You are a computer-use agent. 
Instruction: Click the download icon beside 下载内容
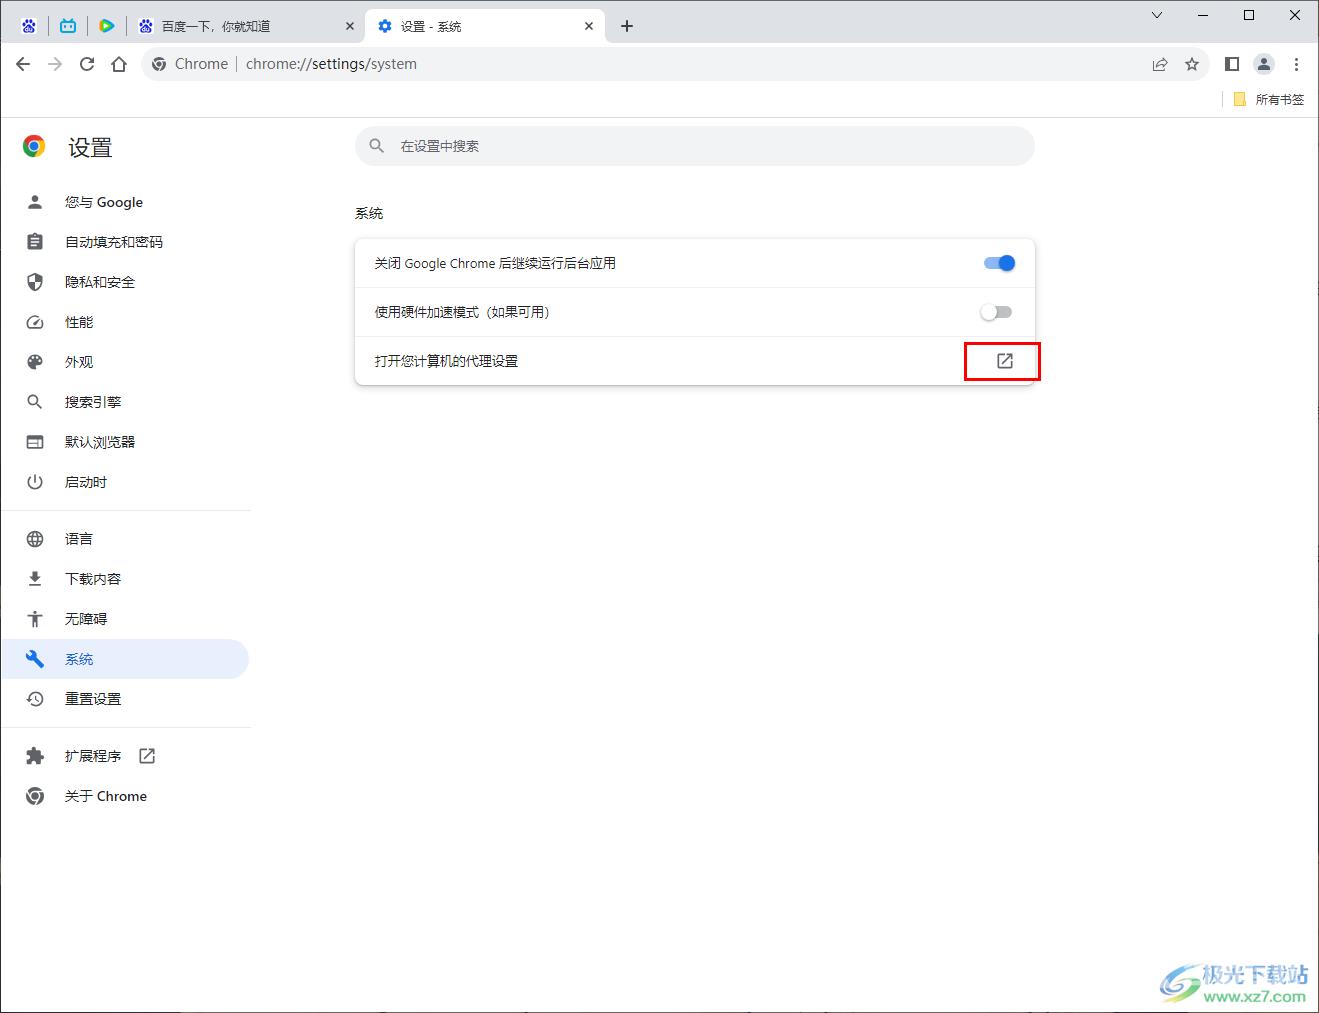tap(35, 579)
